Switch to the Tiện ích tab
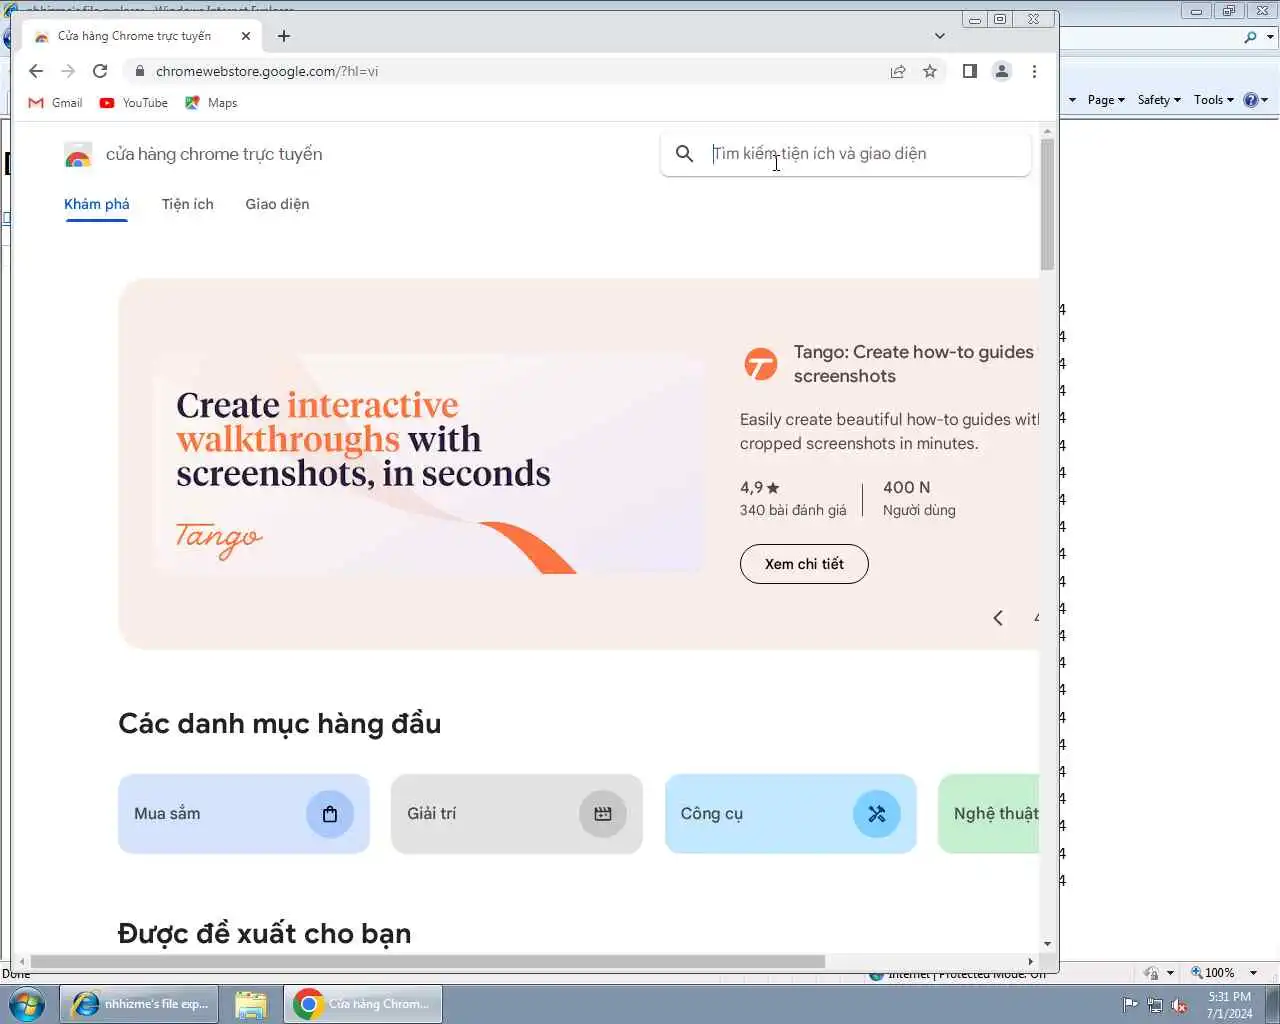Viewport: 1280px width, 1024px height. (x=188, y=204)
